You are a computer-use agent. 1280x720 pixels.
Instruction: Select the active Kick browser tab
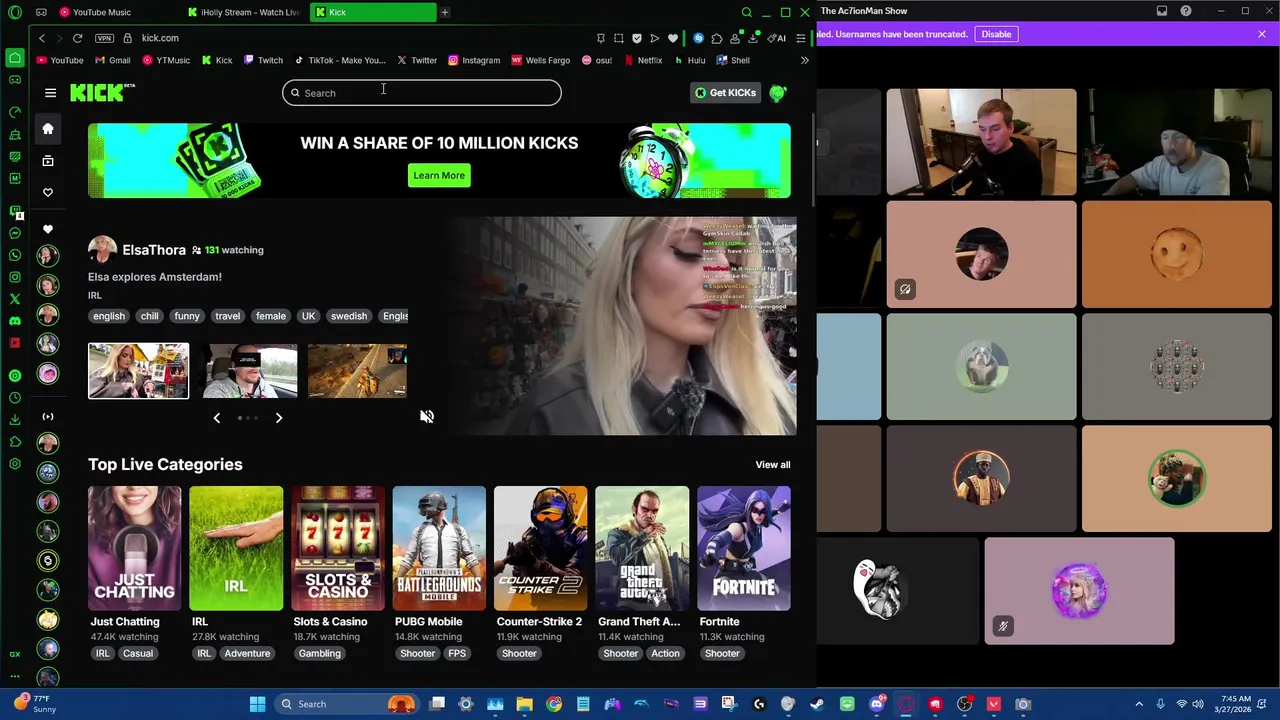click(x=373, y=12)
